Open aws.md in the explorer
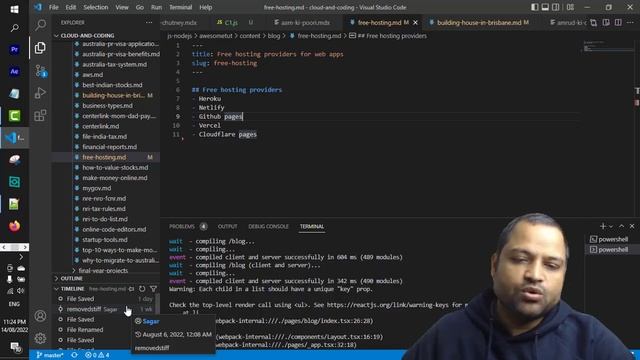This screenshot has height=360, width=640. 93,75
